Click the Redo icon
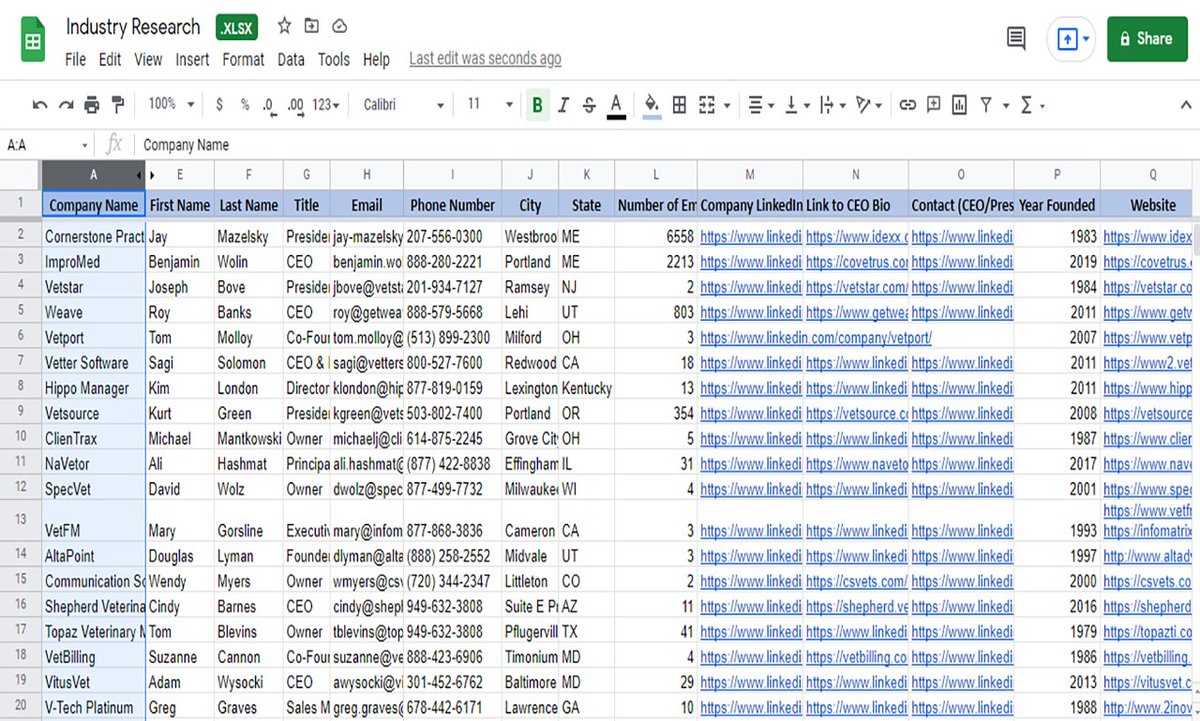 click(66, 104)
